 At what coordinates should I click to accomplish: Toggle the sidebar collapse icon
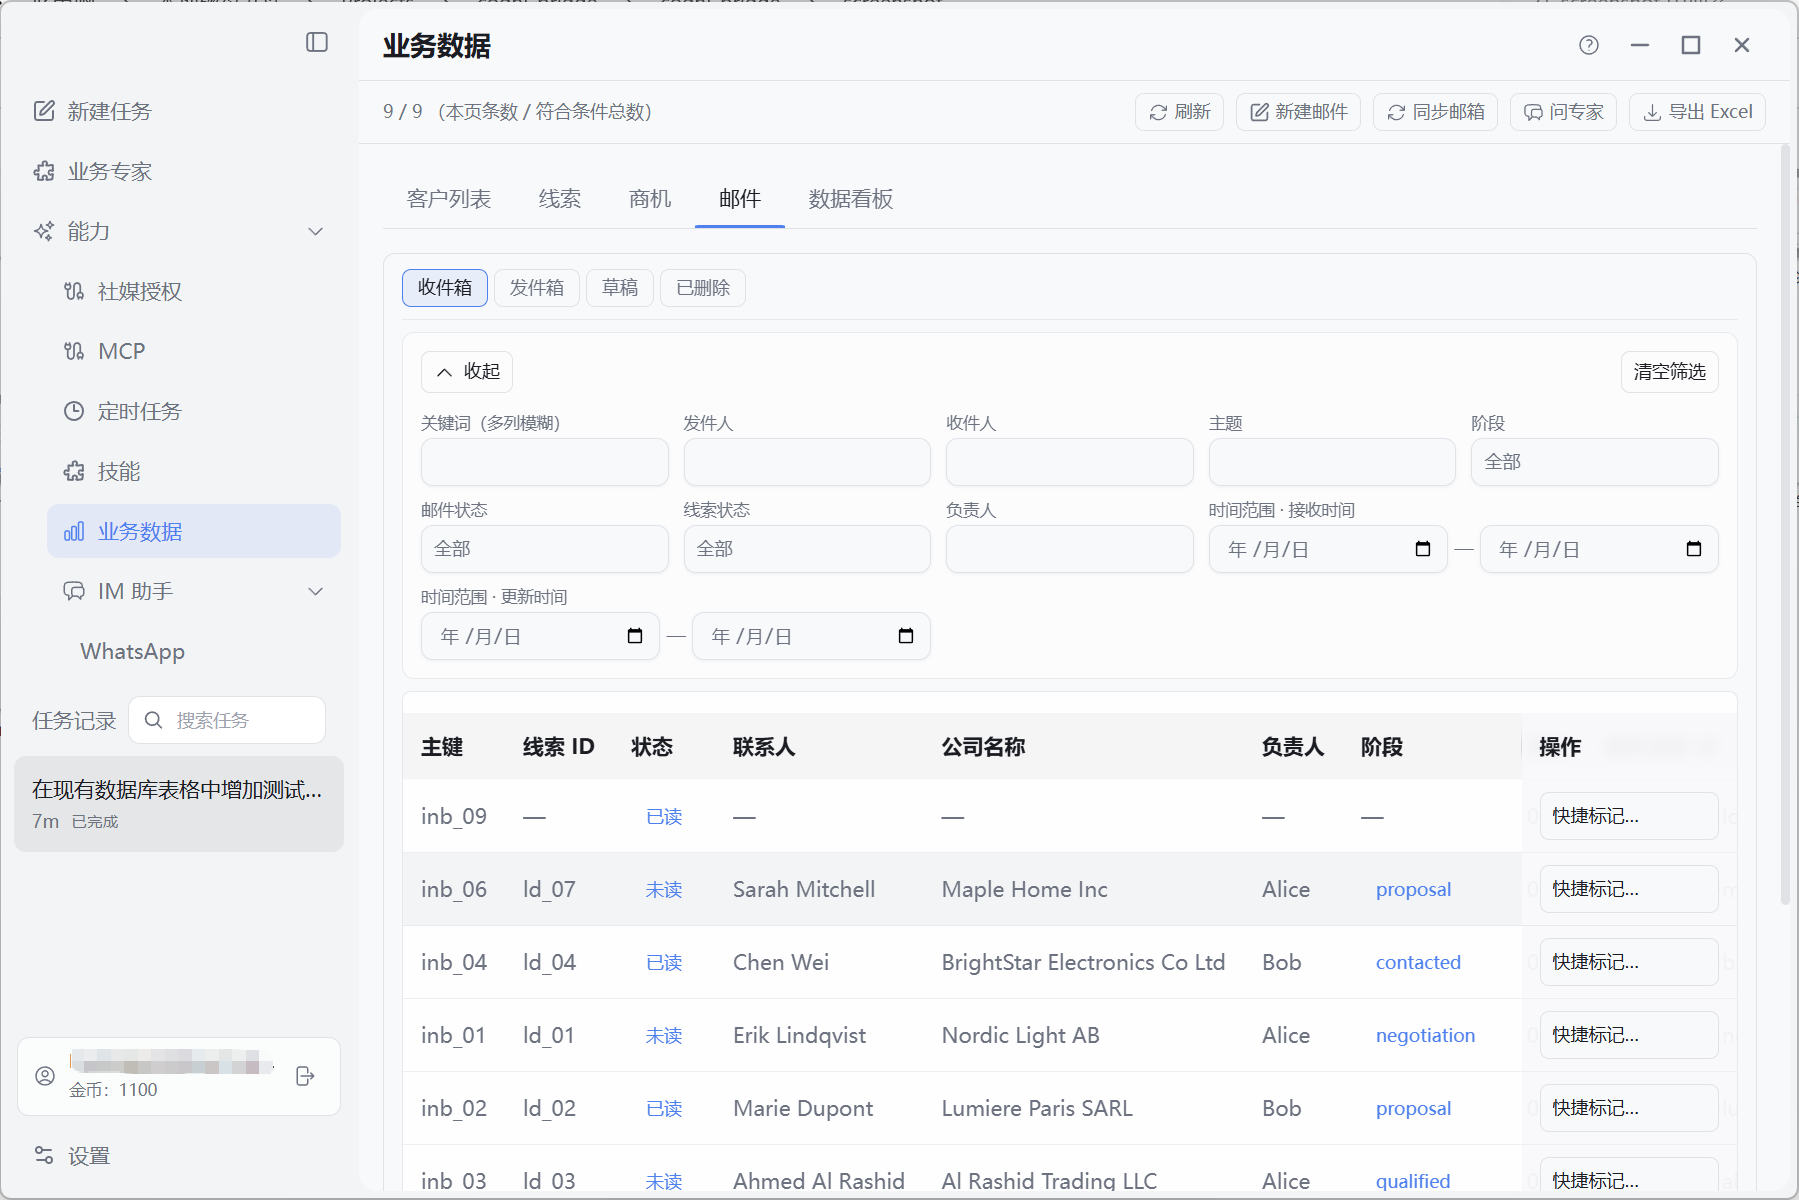[x=317, y=42]
